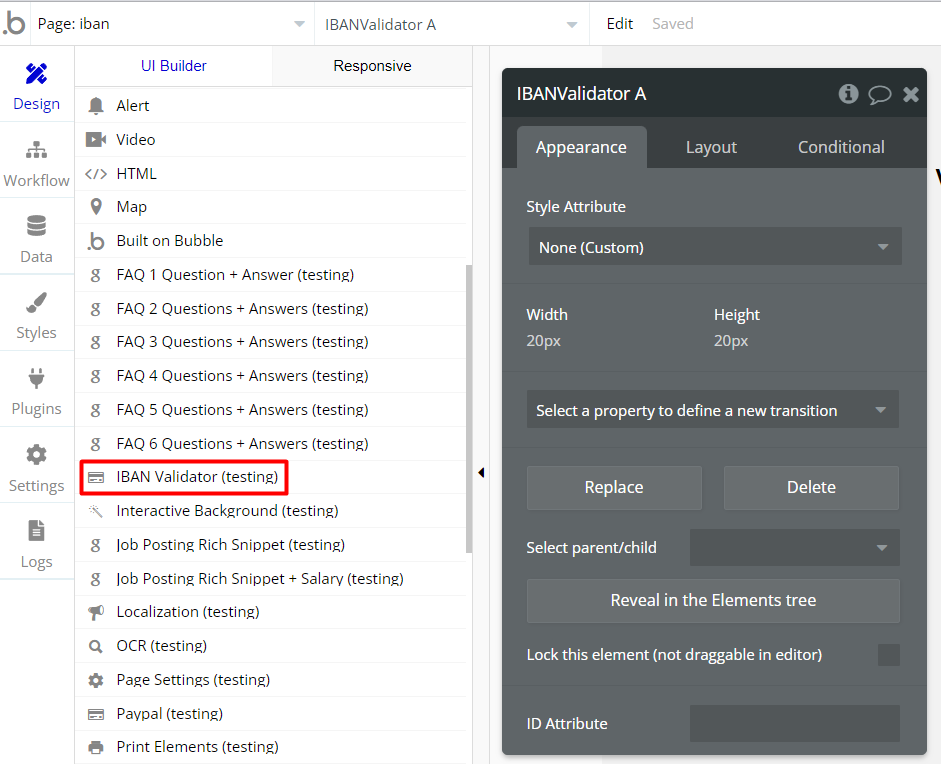Switch to the Conditional tab
This screenshot has width=941, height=764.
(x=840, y=147)
